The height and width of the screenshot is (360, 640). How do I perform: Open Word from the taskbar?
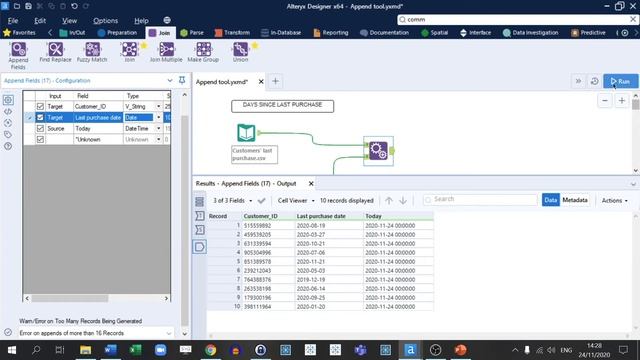click(111, 350)
